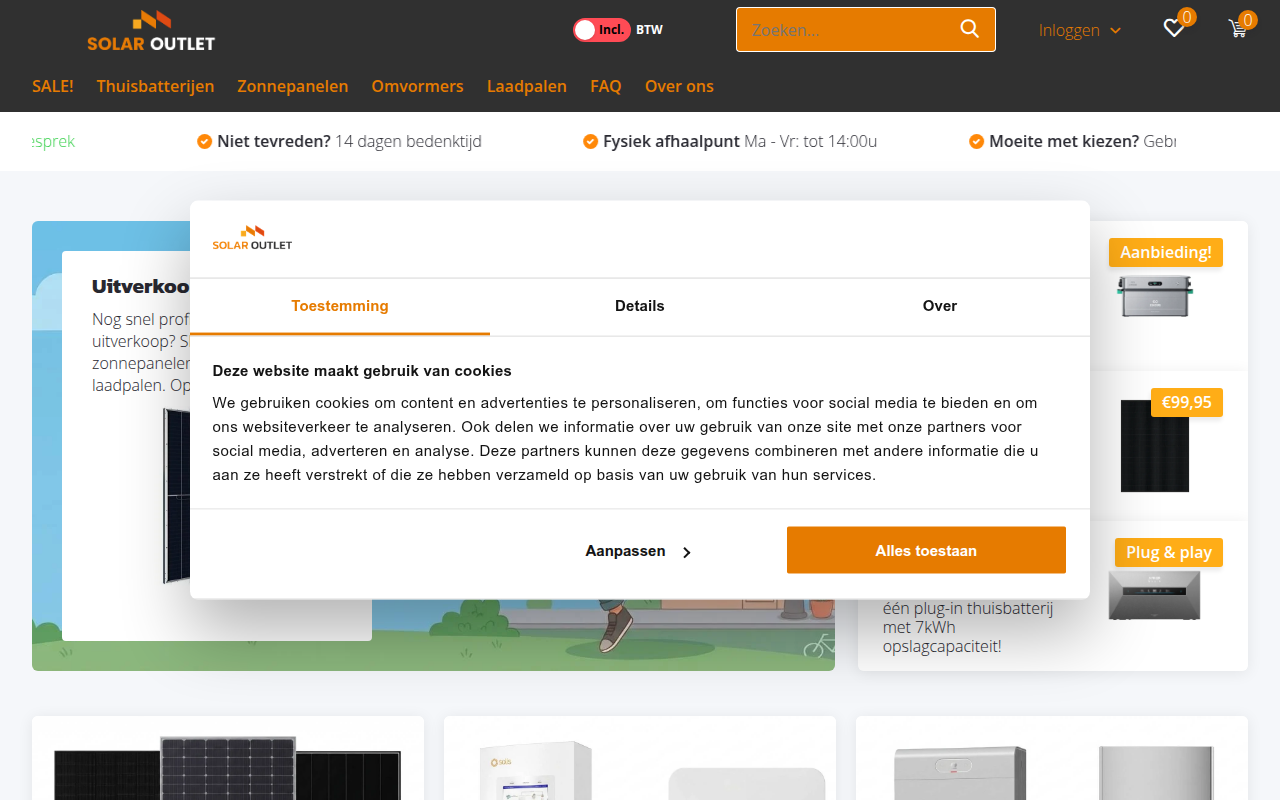Click the Plug & play badge
This screenshot has height=800, width=1280.
[x=1169, y=552]
